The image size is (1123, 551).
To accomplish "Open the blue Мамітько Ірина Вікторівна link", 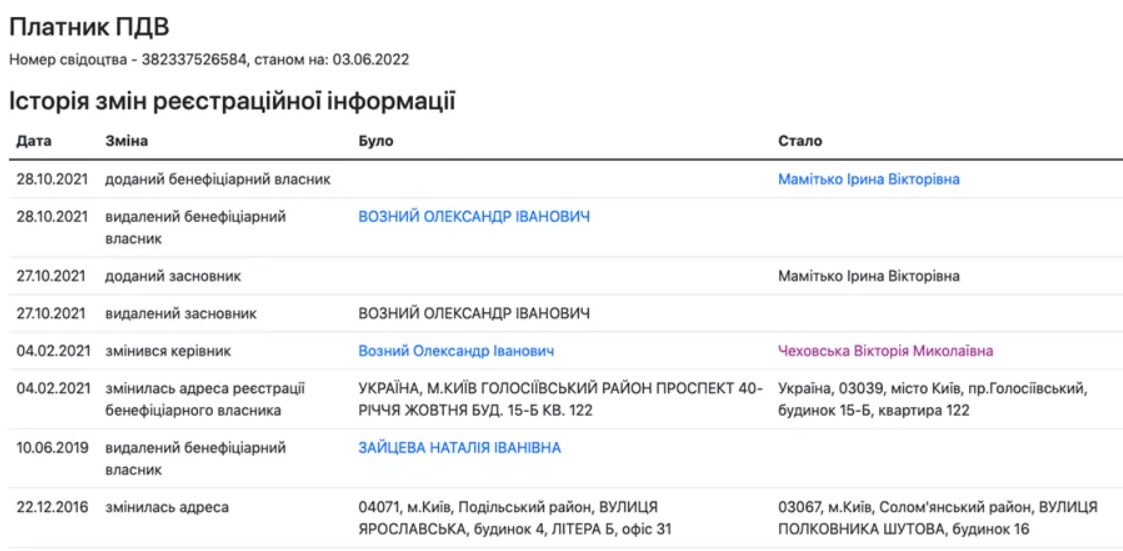I will coord(868,180).
